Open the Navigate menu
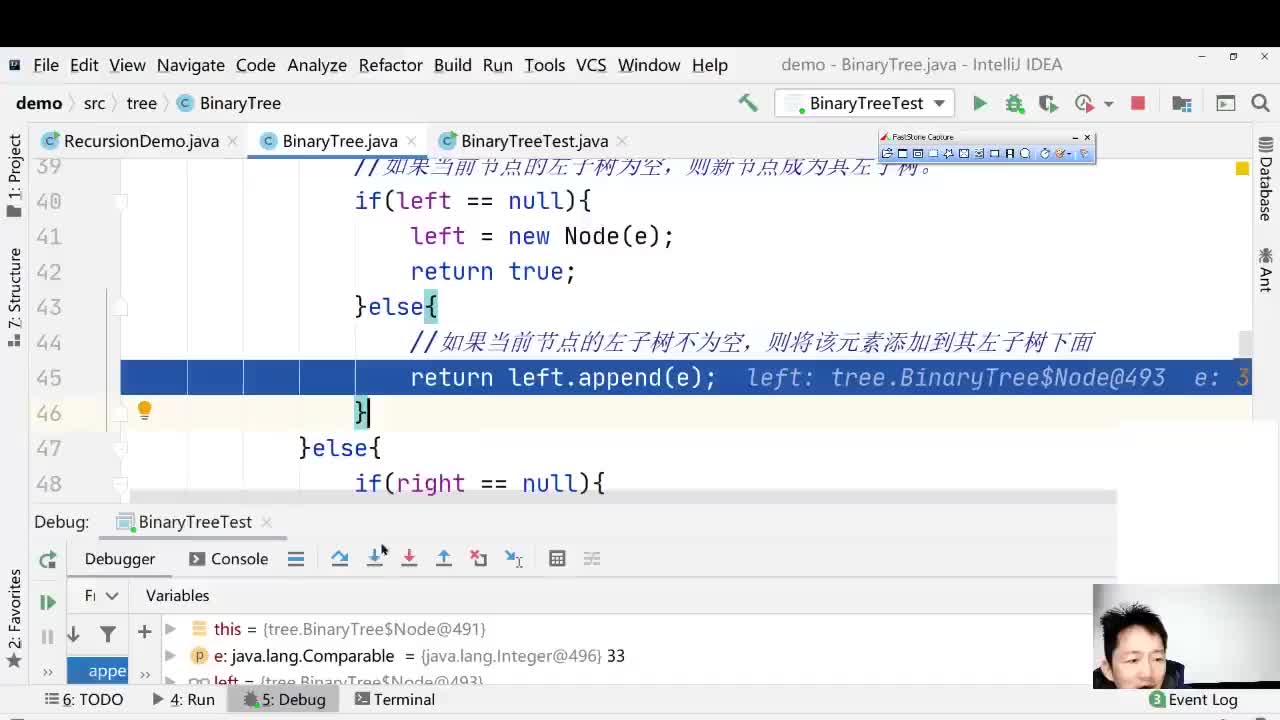Screen dimensions: 1280x720 click(x=190, y=65)
